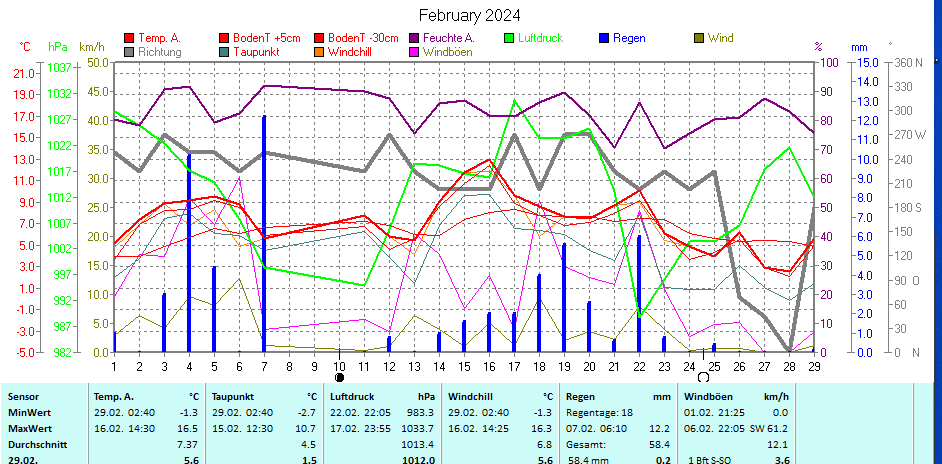Image resolution: width=942 pixels, height=464 pixels.
Task: Click the Sensor row header in table
Action: coord(23,397)
